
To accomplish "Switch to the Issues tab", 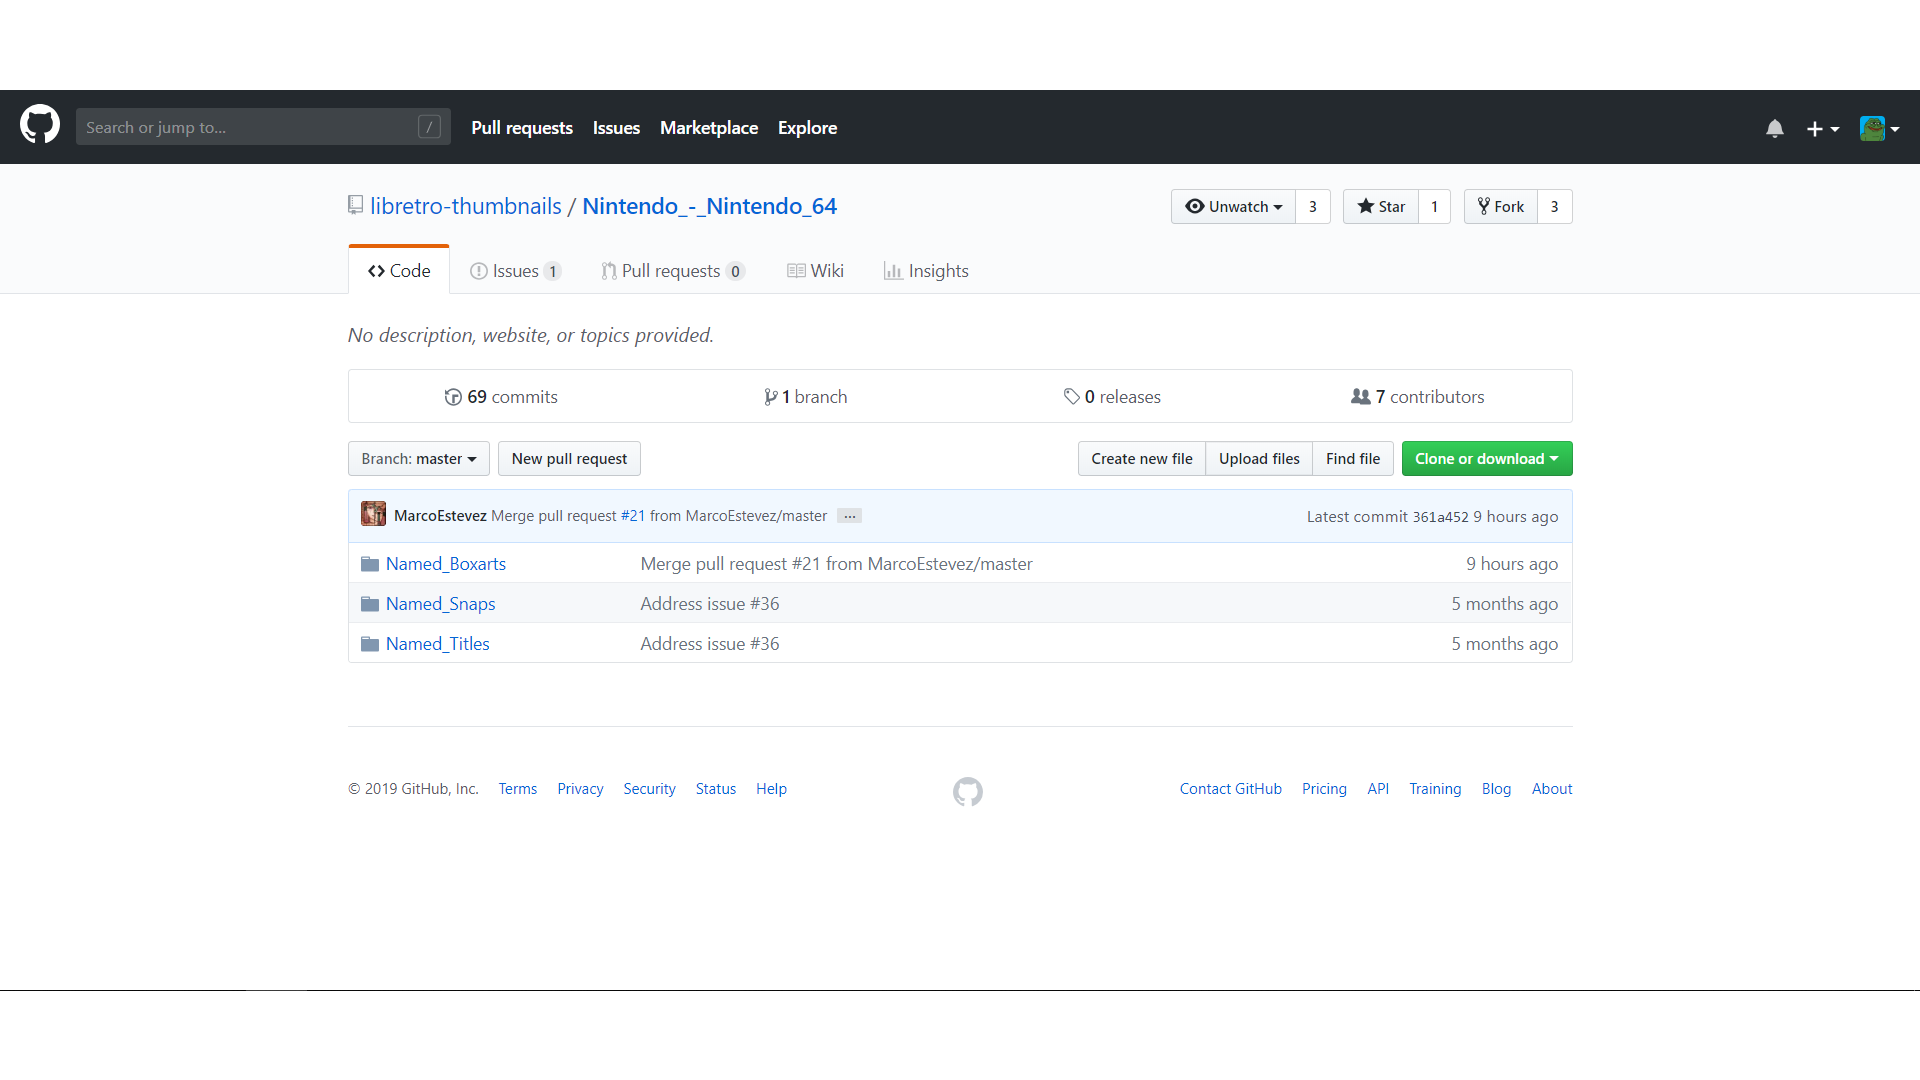I will pyautogui.click(x=515, y=271).
